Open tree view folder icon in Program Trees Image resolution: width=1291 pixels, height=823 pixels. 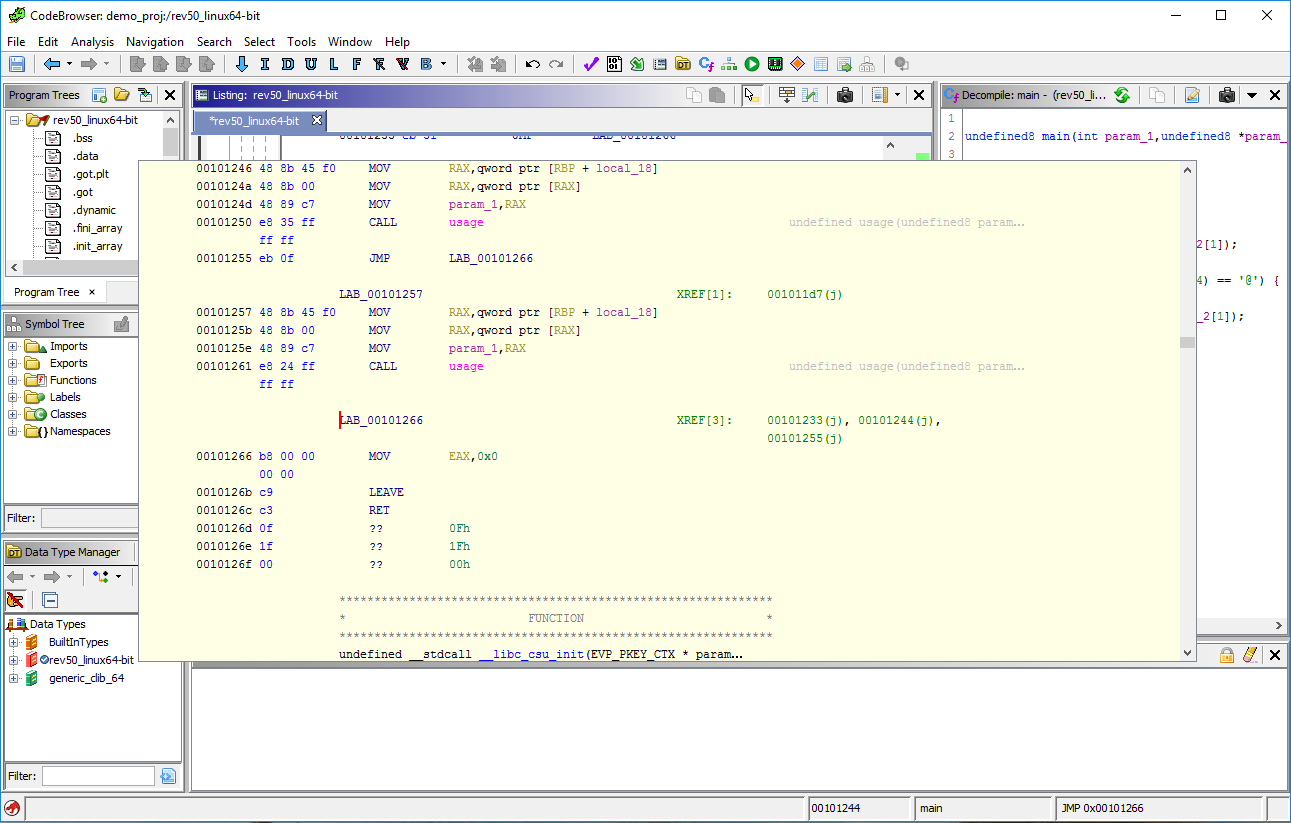point(122,95)
